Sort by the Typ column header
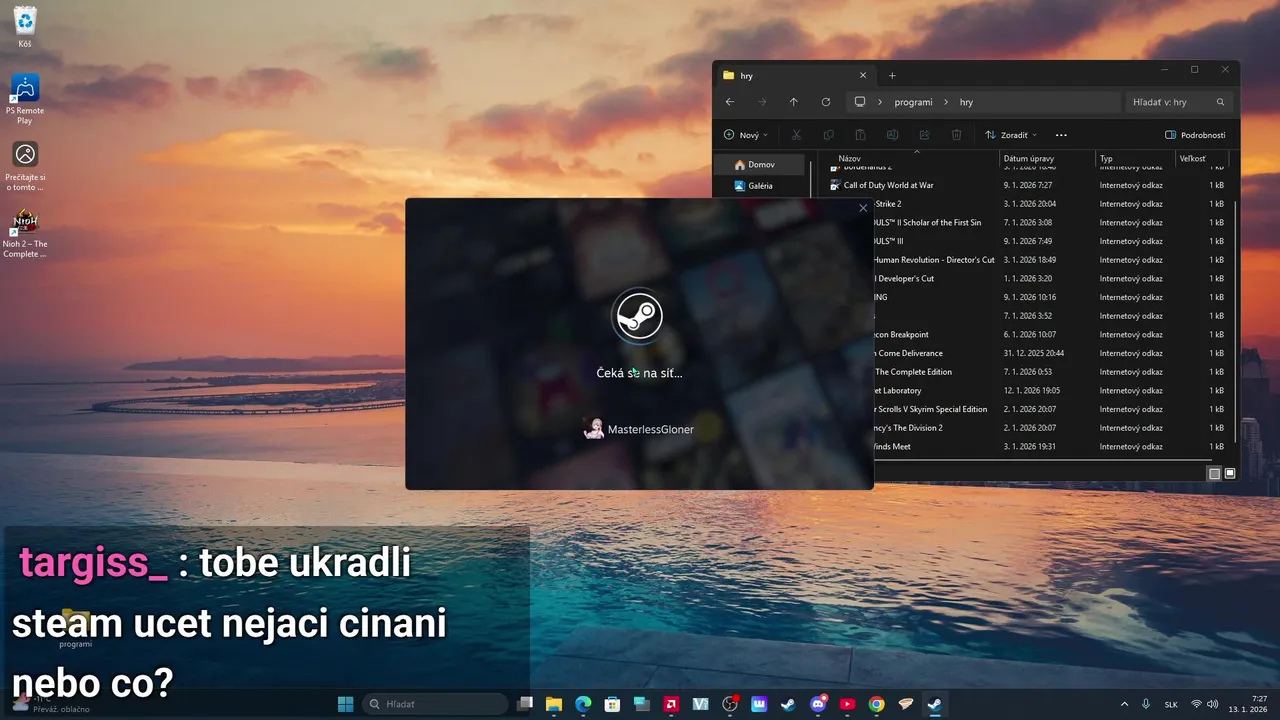This screenshot has width=1280, height=720. 1135,159
